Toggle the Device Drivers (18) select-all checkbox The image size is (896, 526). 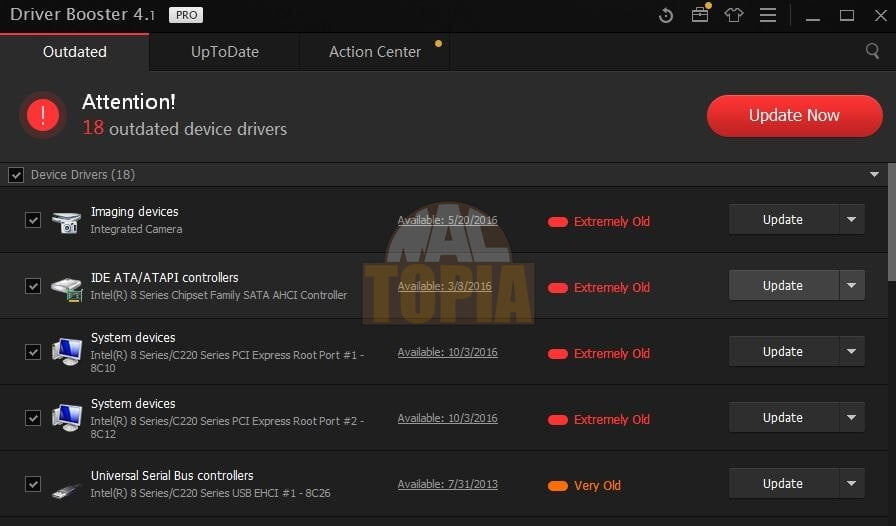[16, 175]
